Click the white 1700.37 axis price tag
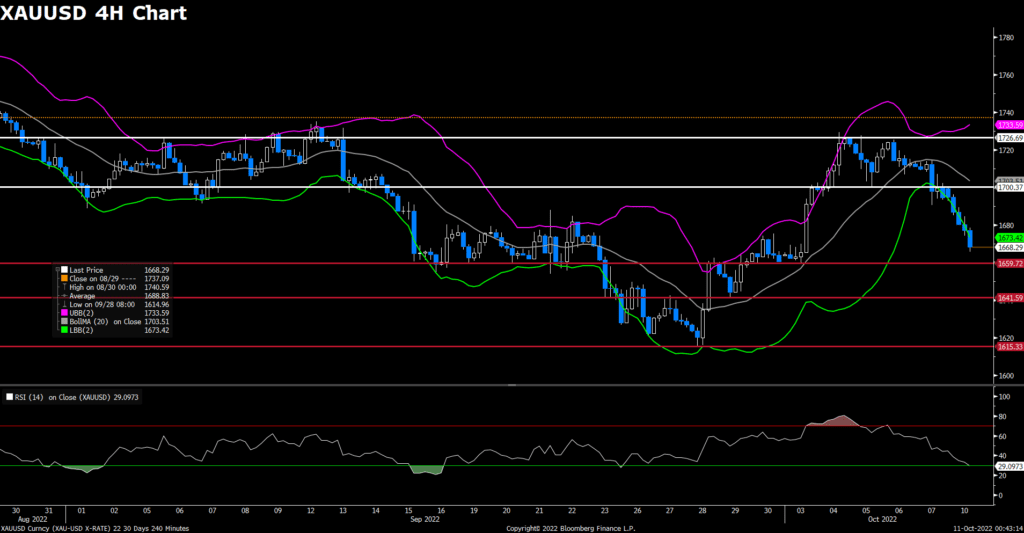 tap(1009, 187)
